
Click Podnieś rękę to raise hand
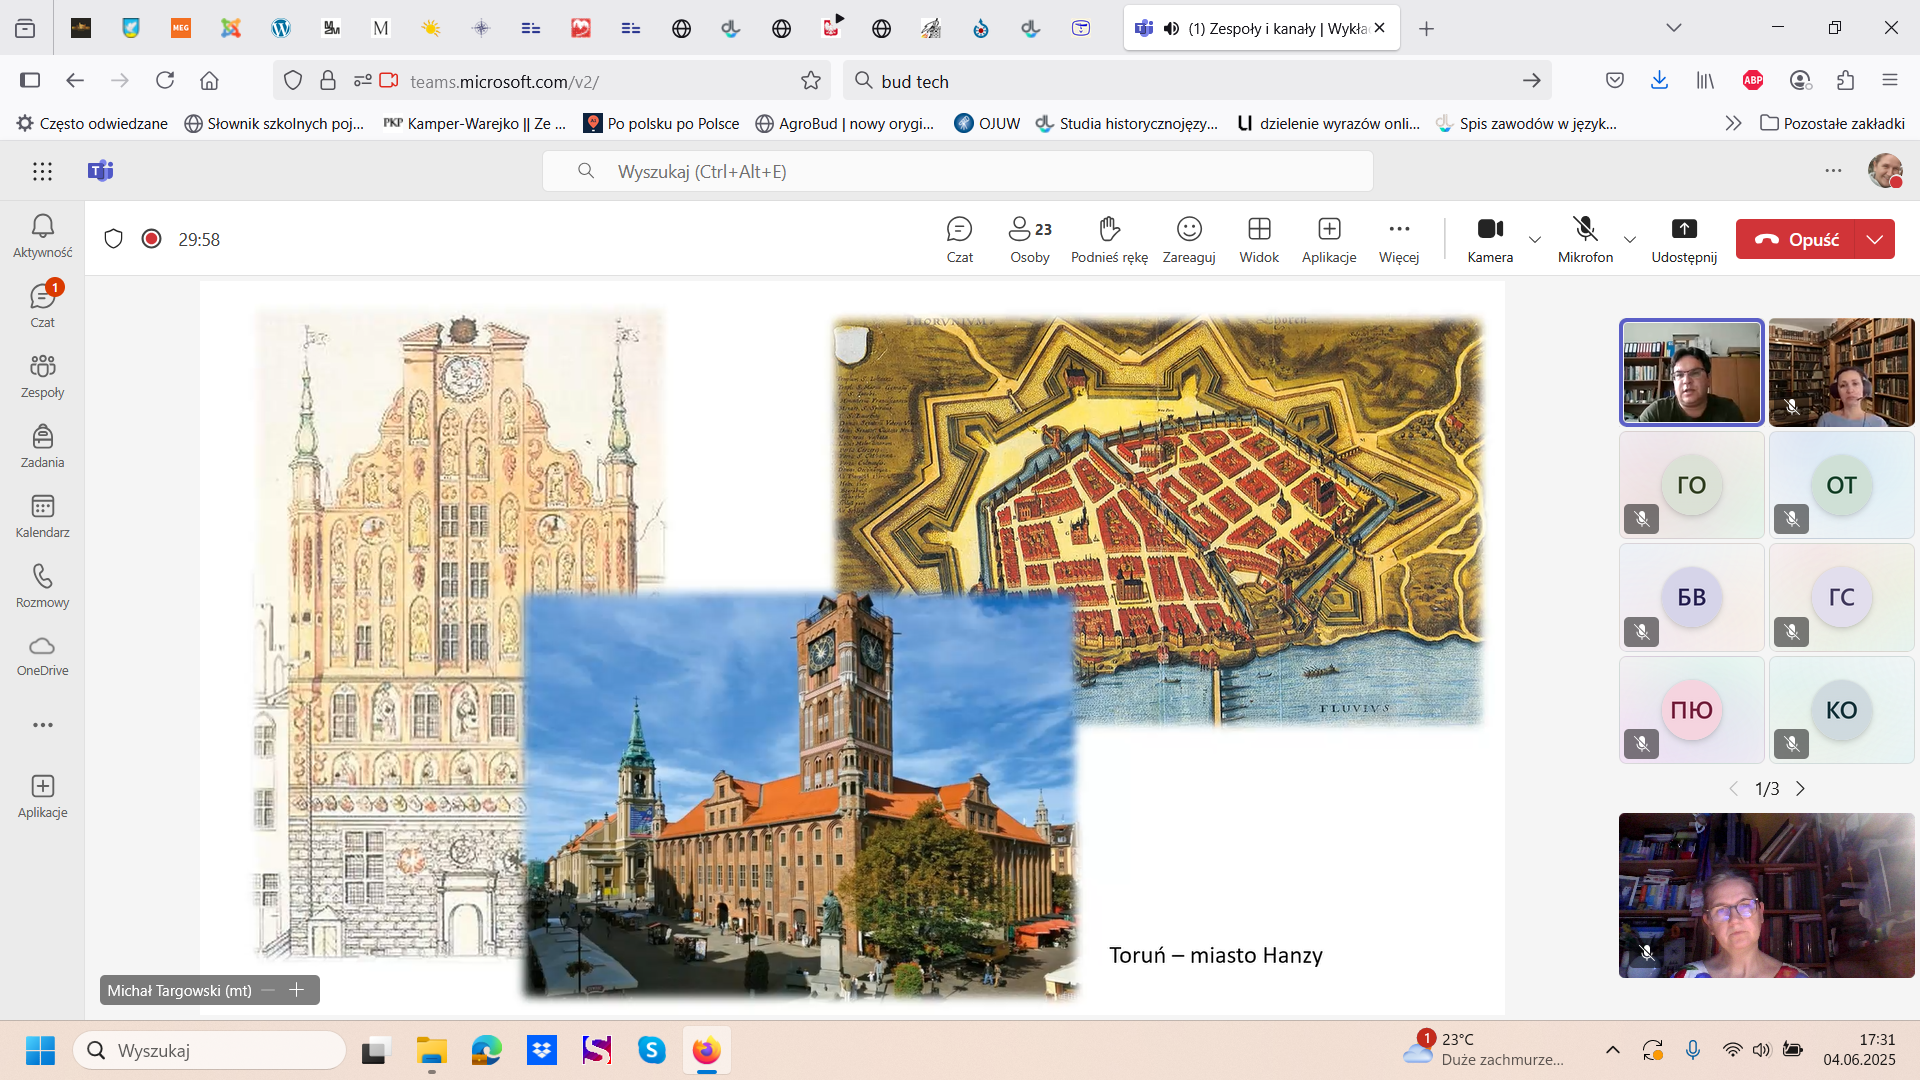(x=1109, y=239)
